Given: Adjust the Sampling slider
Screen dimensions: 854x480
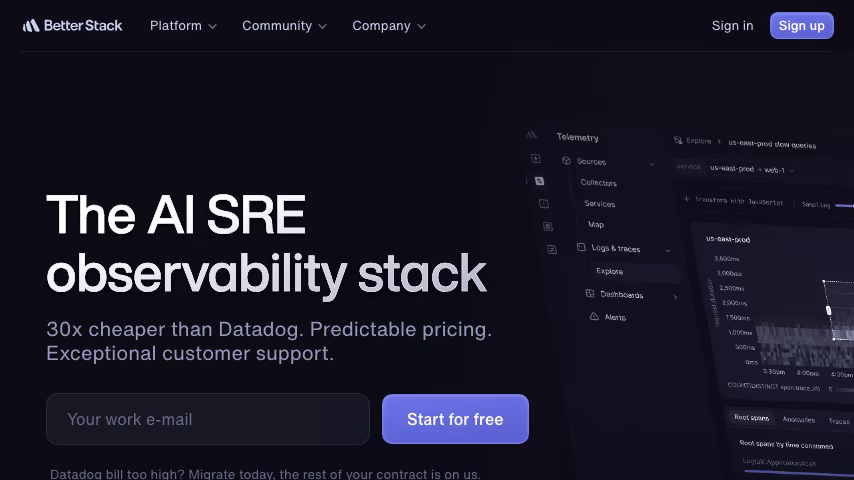Looking at the screenshot, I should point(844,205).
